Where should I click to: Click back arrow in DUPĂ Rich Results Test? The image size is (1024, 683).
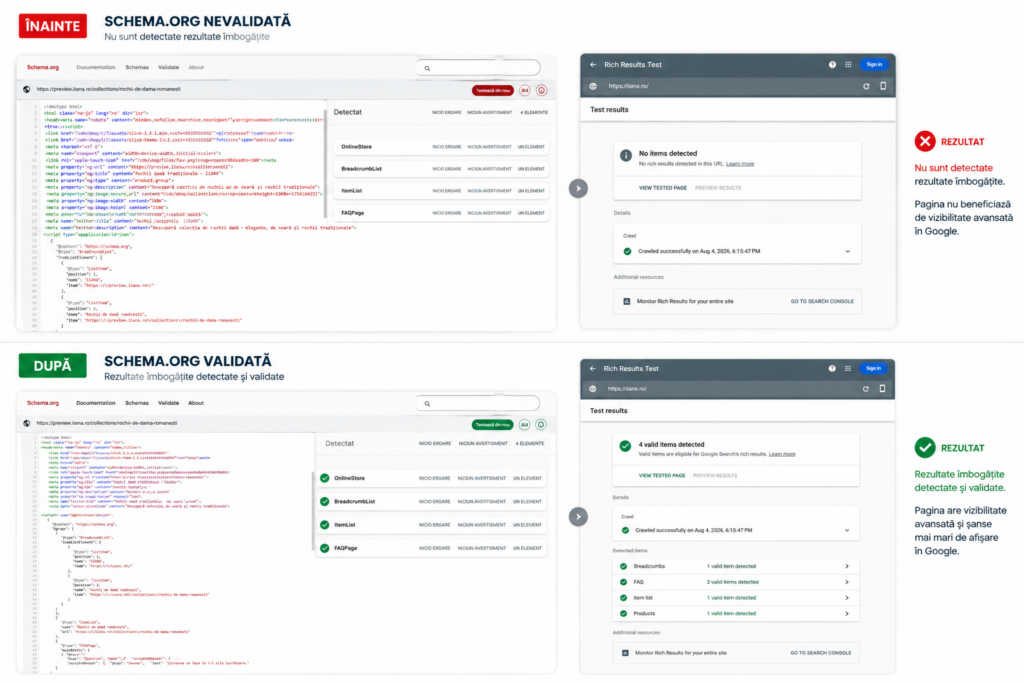point(592,368)
